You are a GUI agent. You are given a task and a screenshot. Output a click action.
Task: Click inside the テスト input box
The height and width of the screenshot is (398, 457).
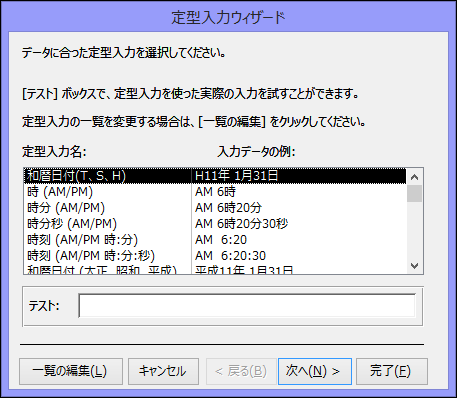pyautogui.click(x=247, y=305)
